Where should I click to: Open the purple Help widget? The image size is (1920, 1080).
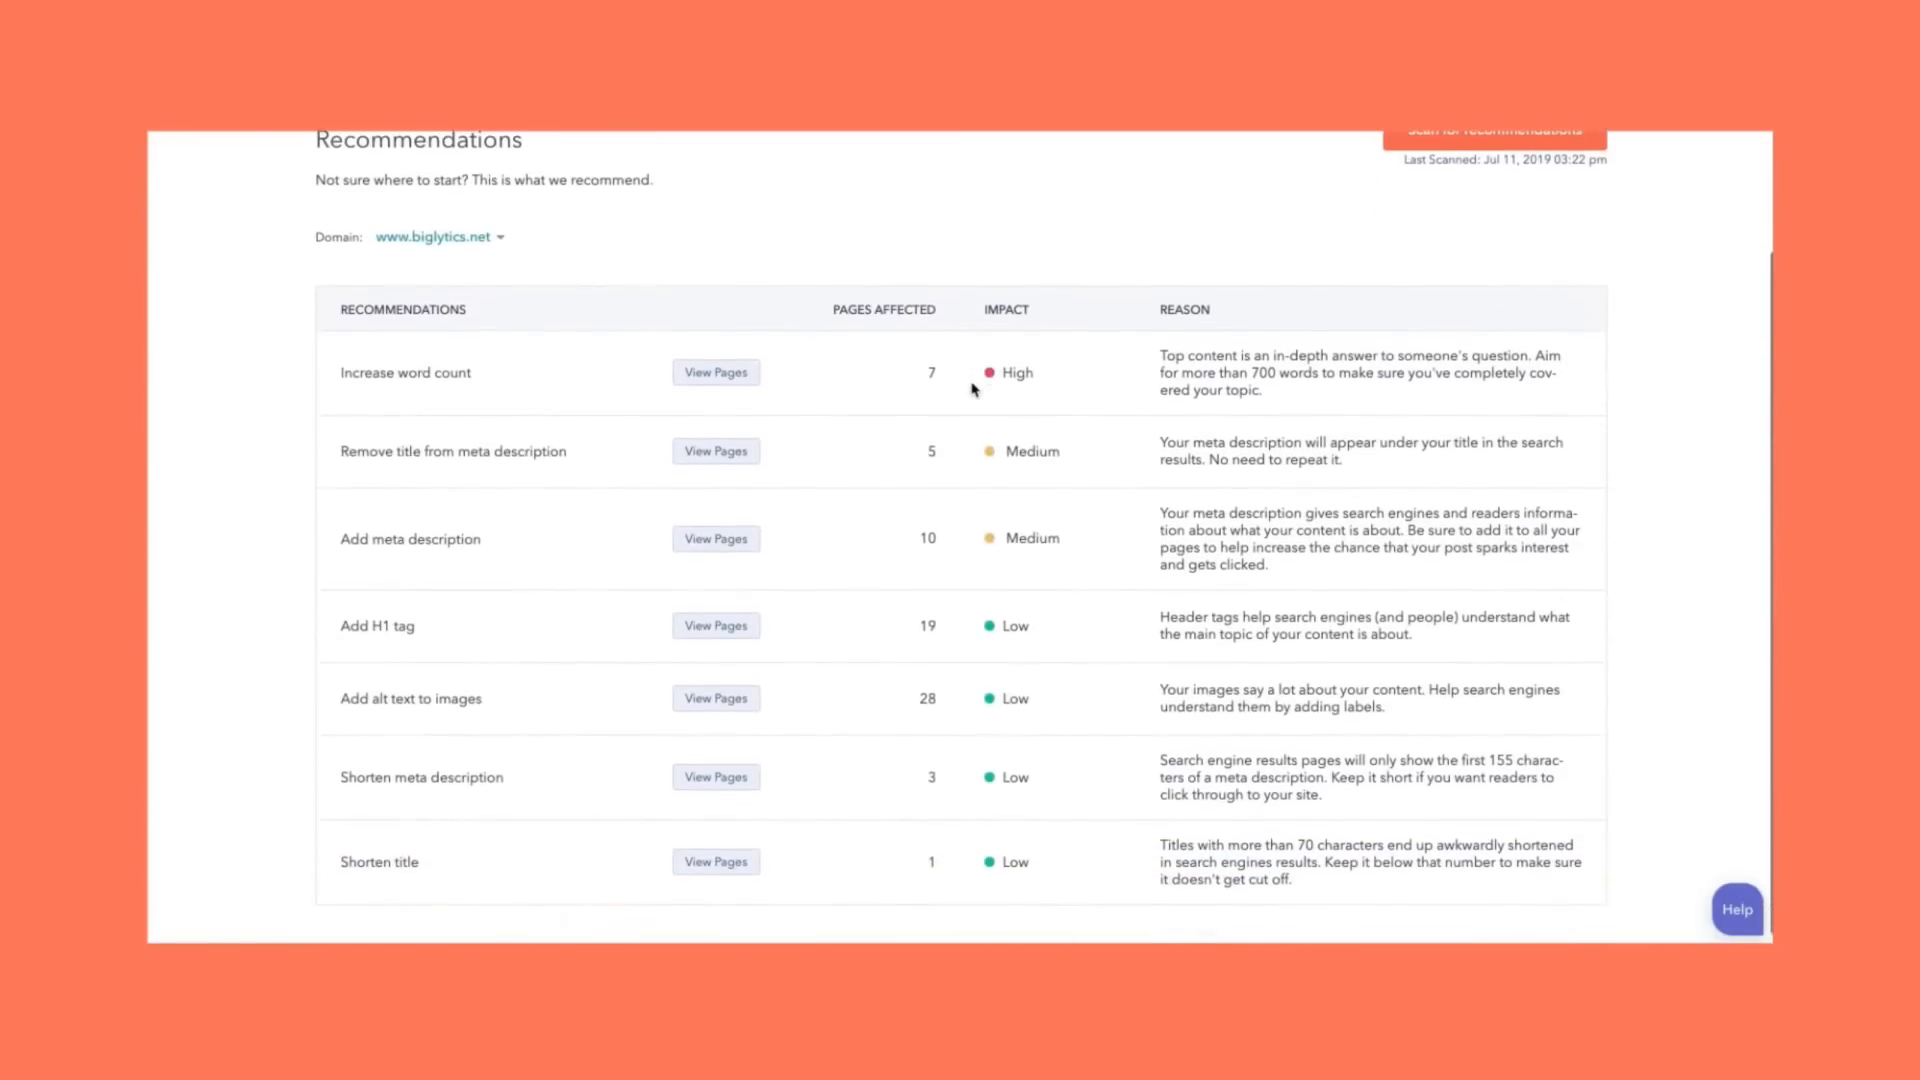[x=1737, y=909]
